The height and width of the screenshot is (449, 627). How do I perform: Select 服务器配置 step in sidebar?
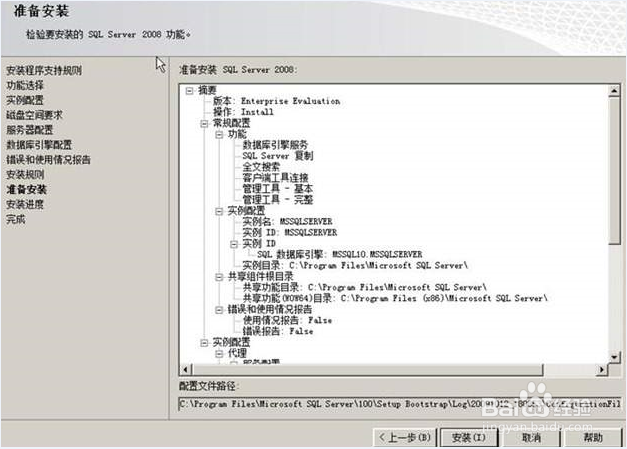point(30,130)
